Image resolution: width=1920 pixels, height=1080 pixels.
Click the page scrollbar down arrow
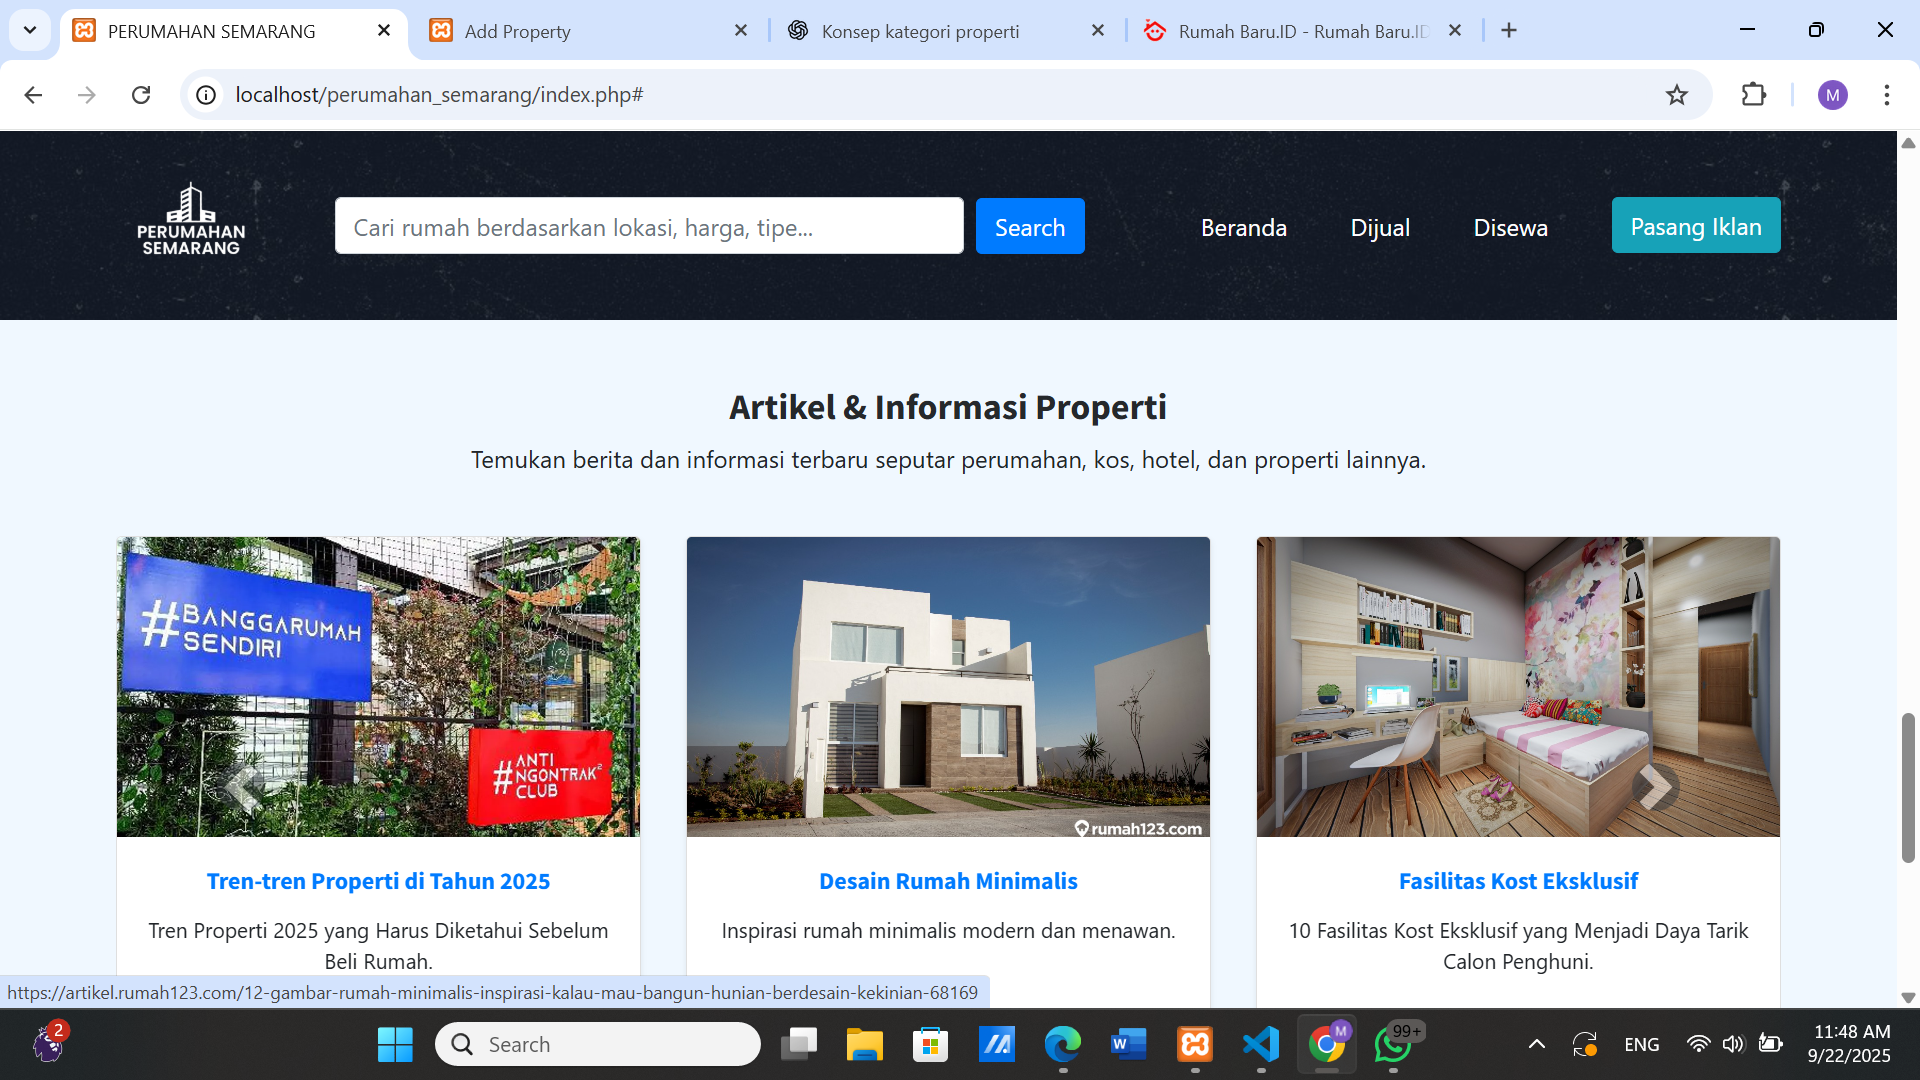pyautogui.click(x=1908, y=996)
